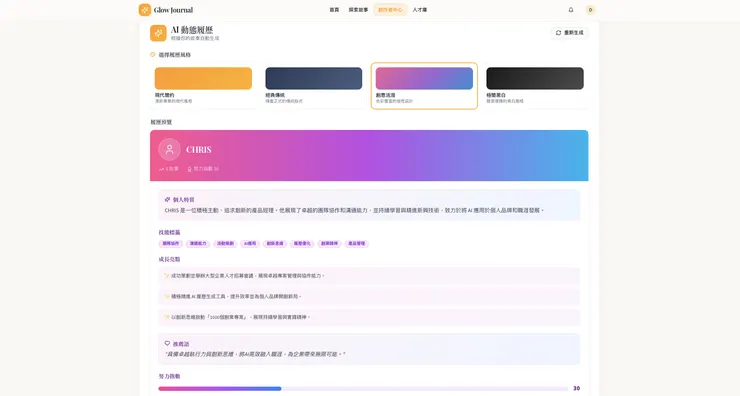Click the 履歷預覽 section label
This screenshot has height=396, width=740.
click(161, 122)
